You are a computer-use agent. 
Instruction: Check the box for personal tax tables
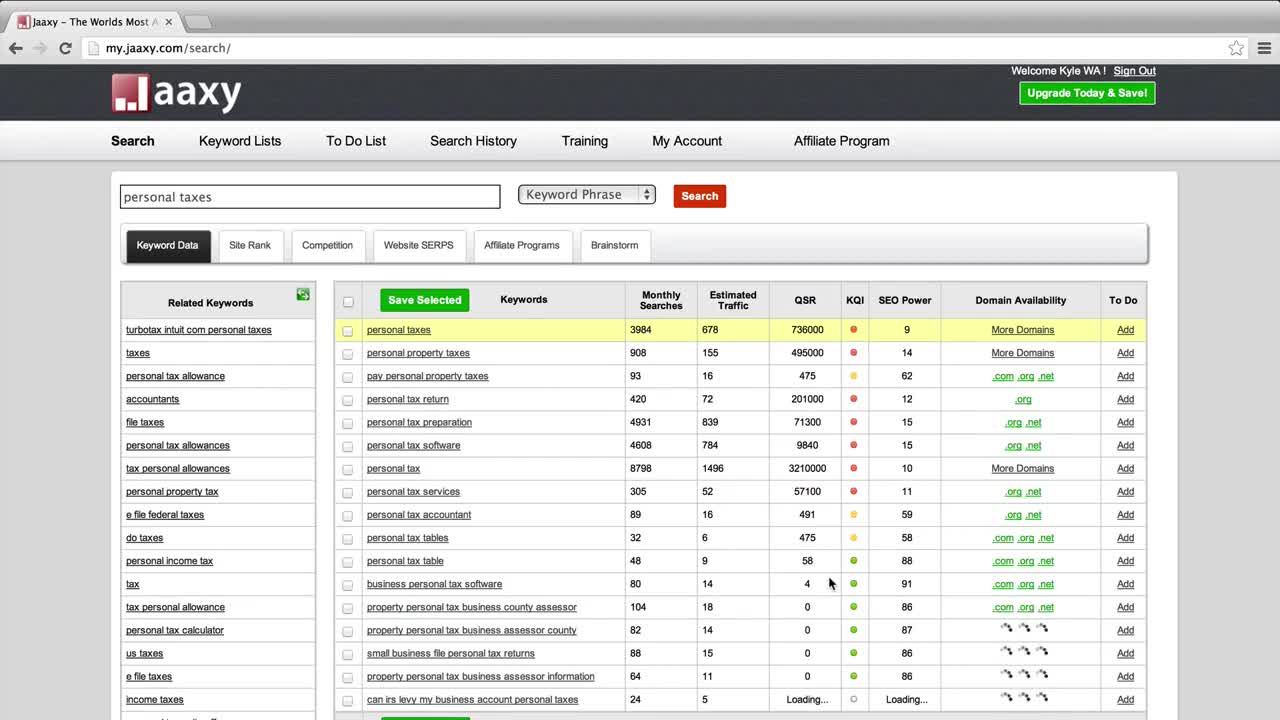(348, 539)
